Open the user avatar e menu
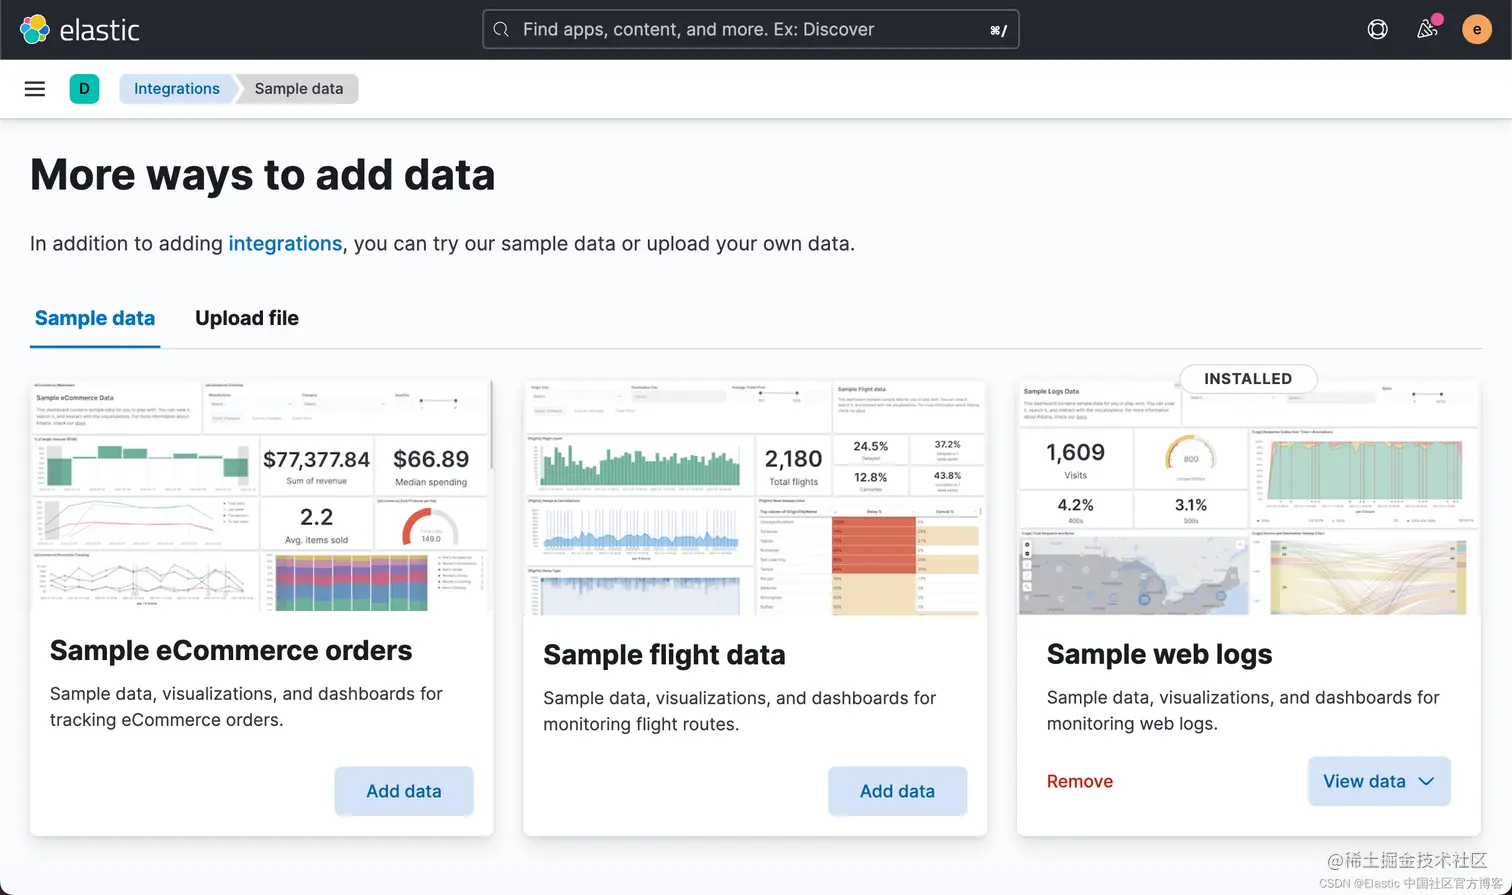The image size is (1512, 895). [x=1477, y=30]
